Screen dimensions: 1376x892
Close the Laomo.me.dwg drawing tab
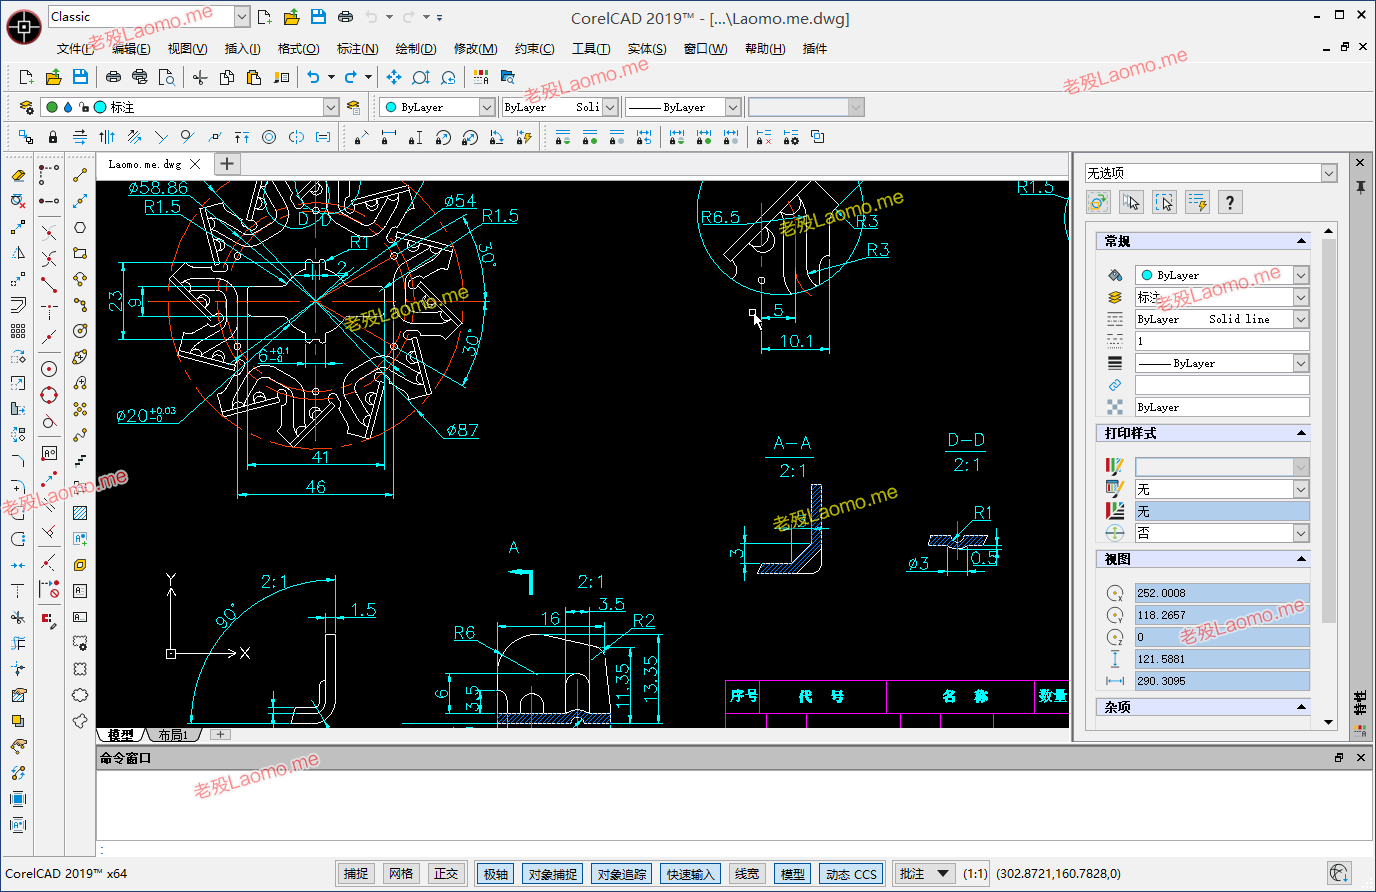(195, 164)
